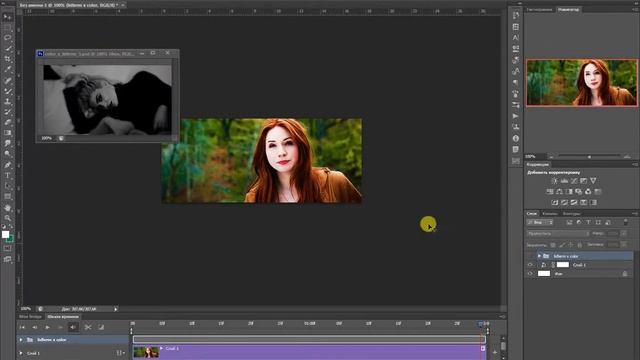This screenshot has height=360, width=640.
Task: Add a Curves adjustment
Action: 574,181
